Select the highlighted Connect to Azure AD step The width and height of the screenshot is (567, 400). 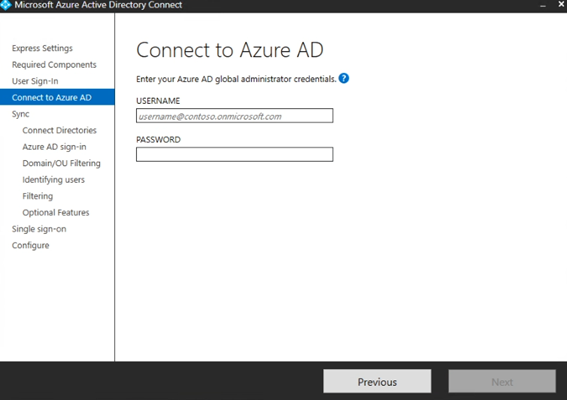click(57, 97)
